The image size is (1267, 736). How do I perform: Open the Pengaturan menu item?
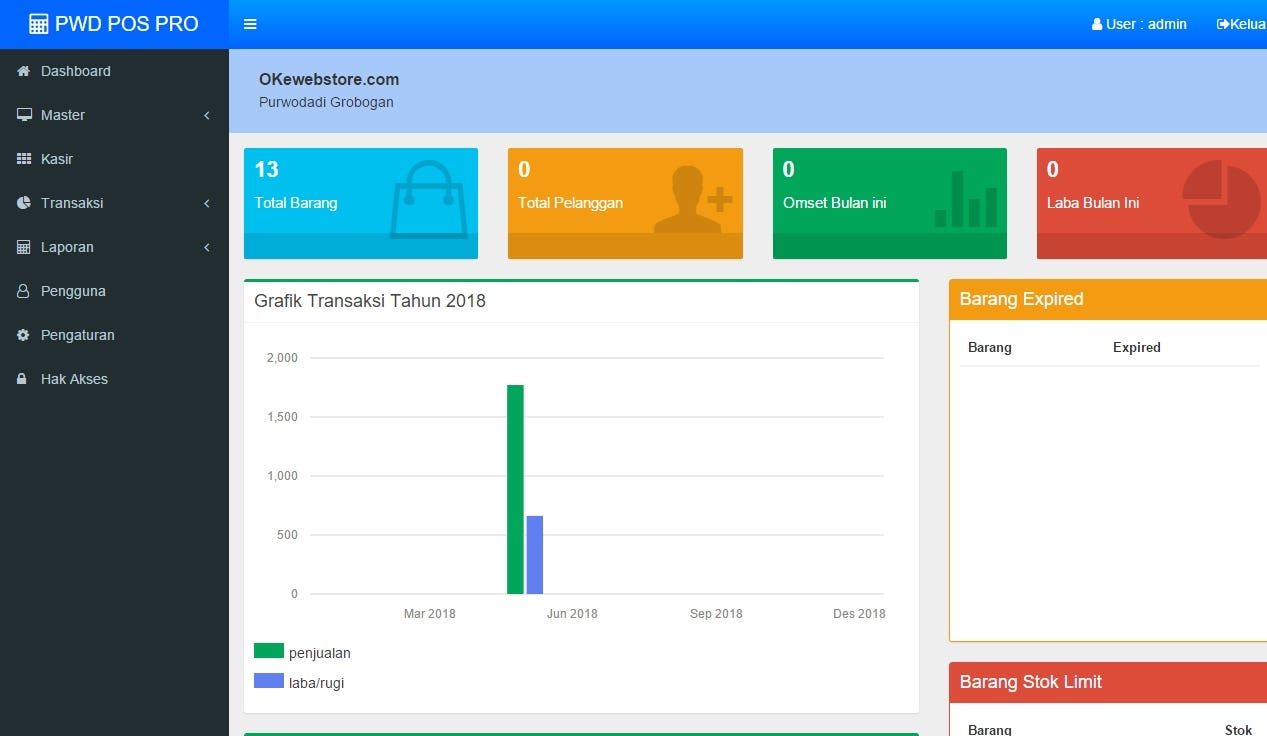[x=114, y=335]
